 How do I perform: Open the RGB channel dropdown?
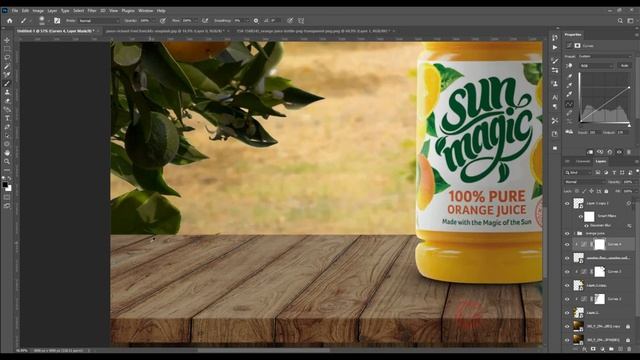(x=597, y=66)
